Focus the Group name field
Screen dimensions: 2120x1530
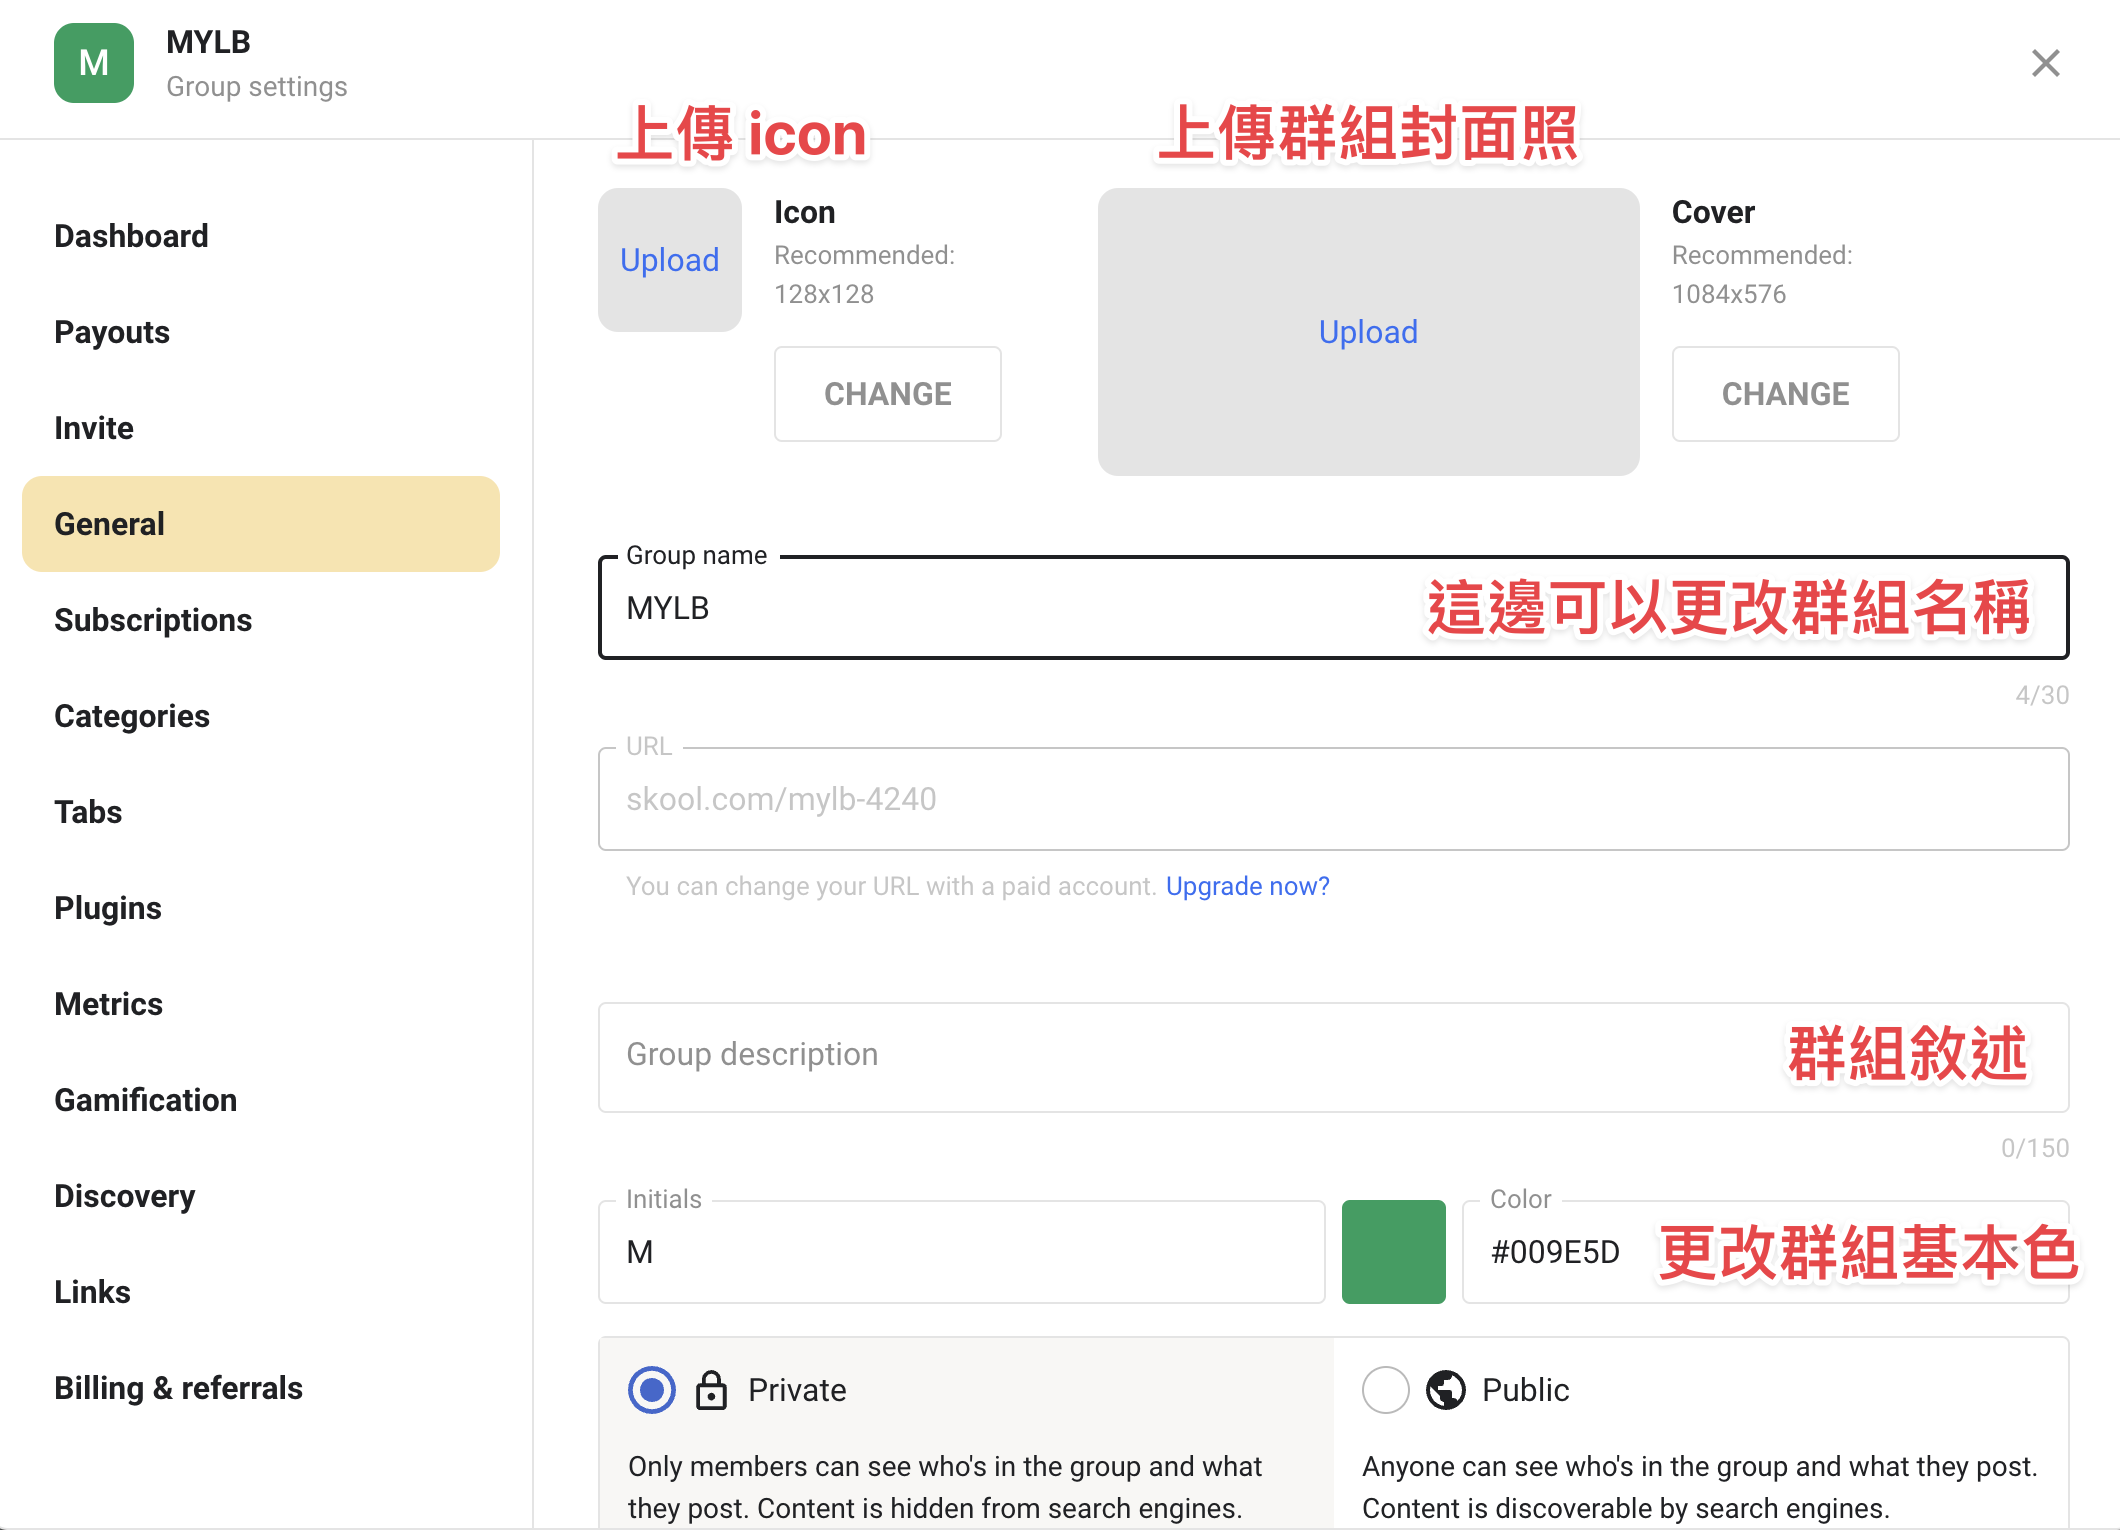(x=1334, y=608)
